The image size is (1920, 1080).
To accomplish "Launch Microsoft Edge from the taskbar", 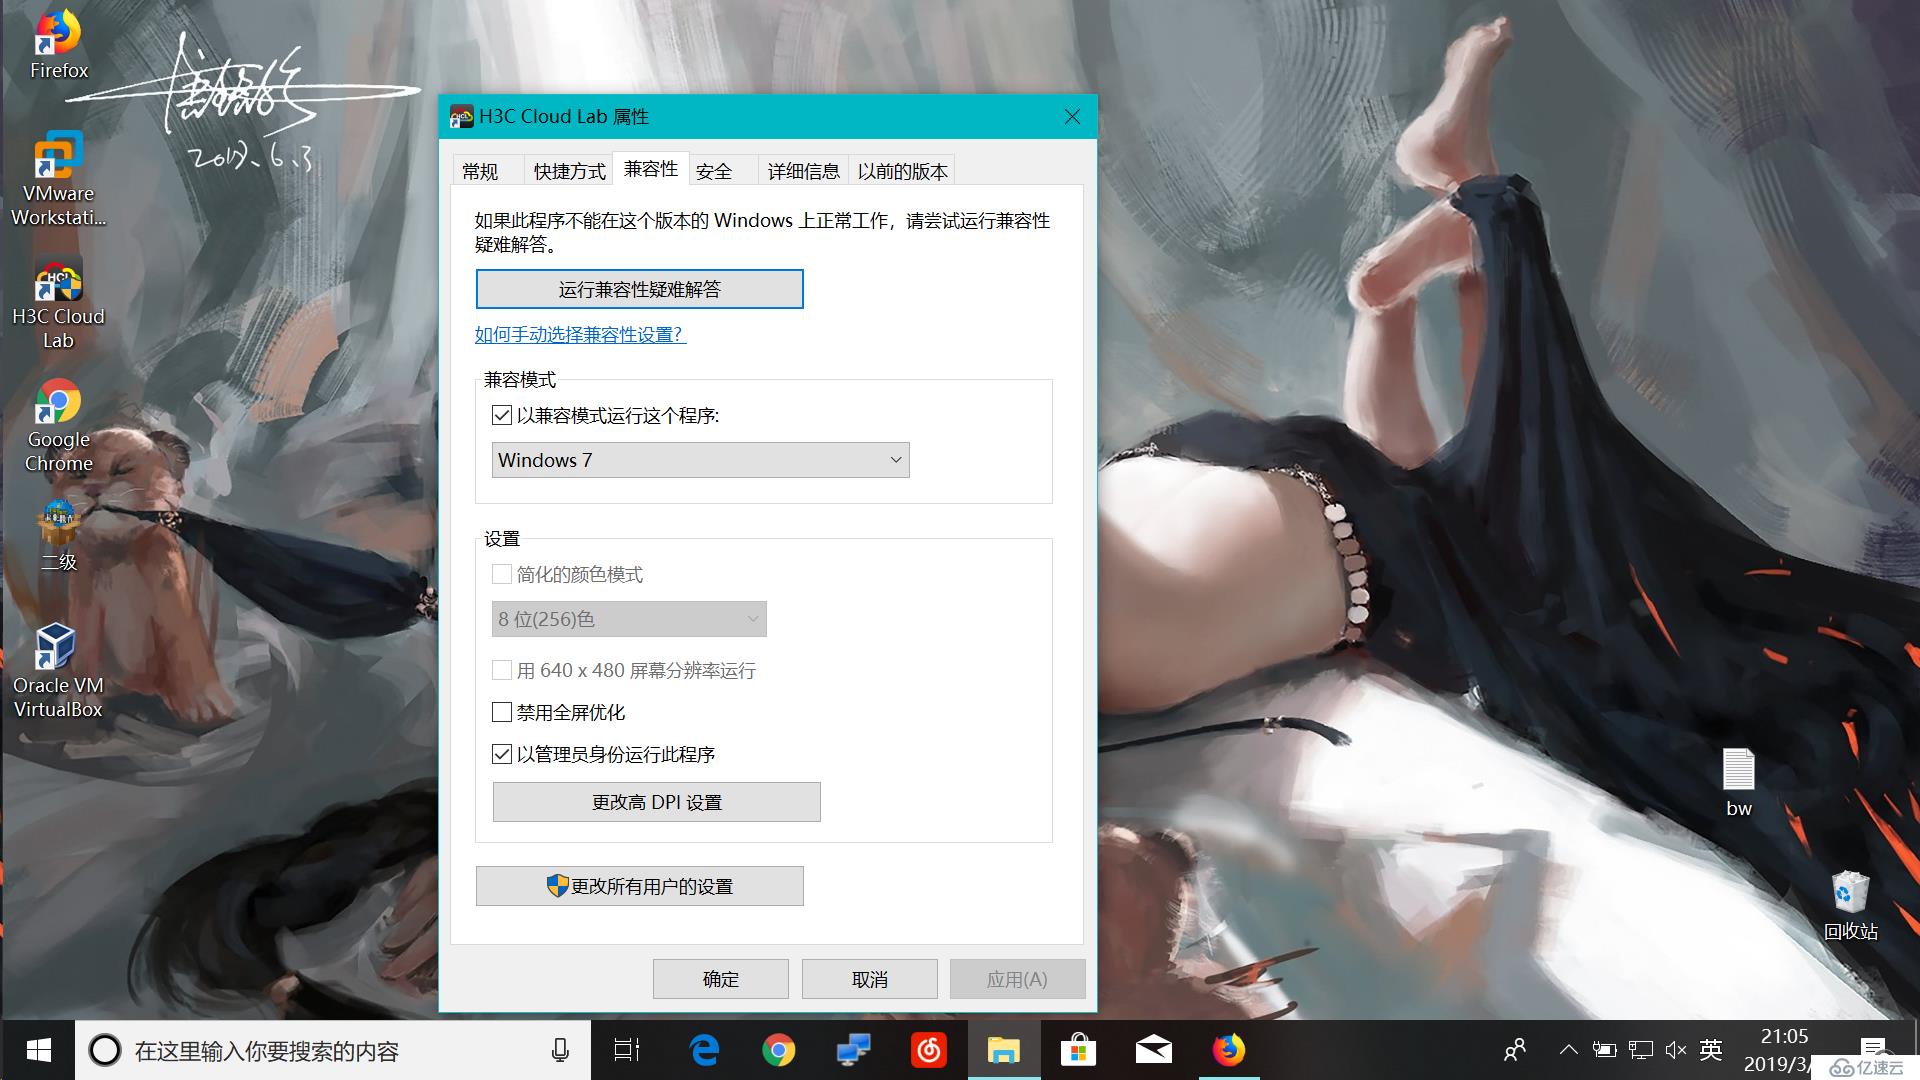I will (x=704, y=1050).
